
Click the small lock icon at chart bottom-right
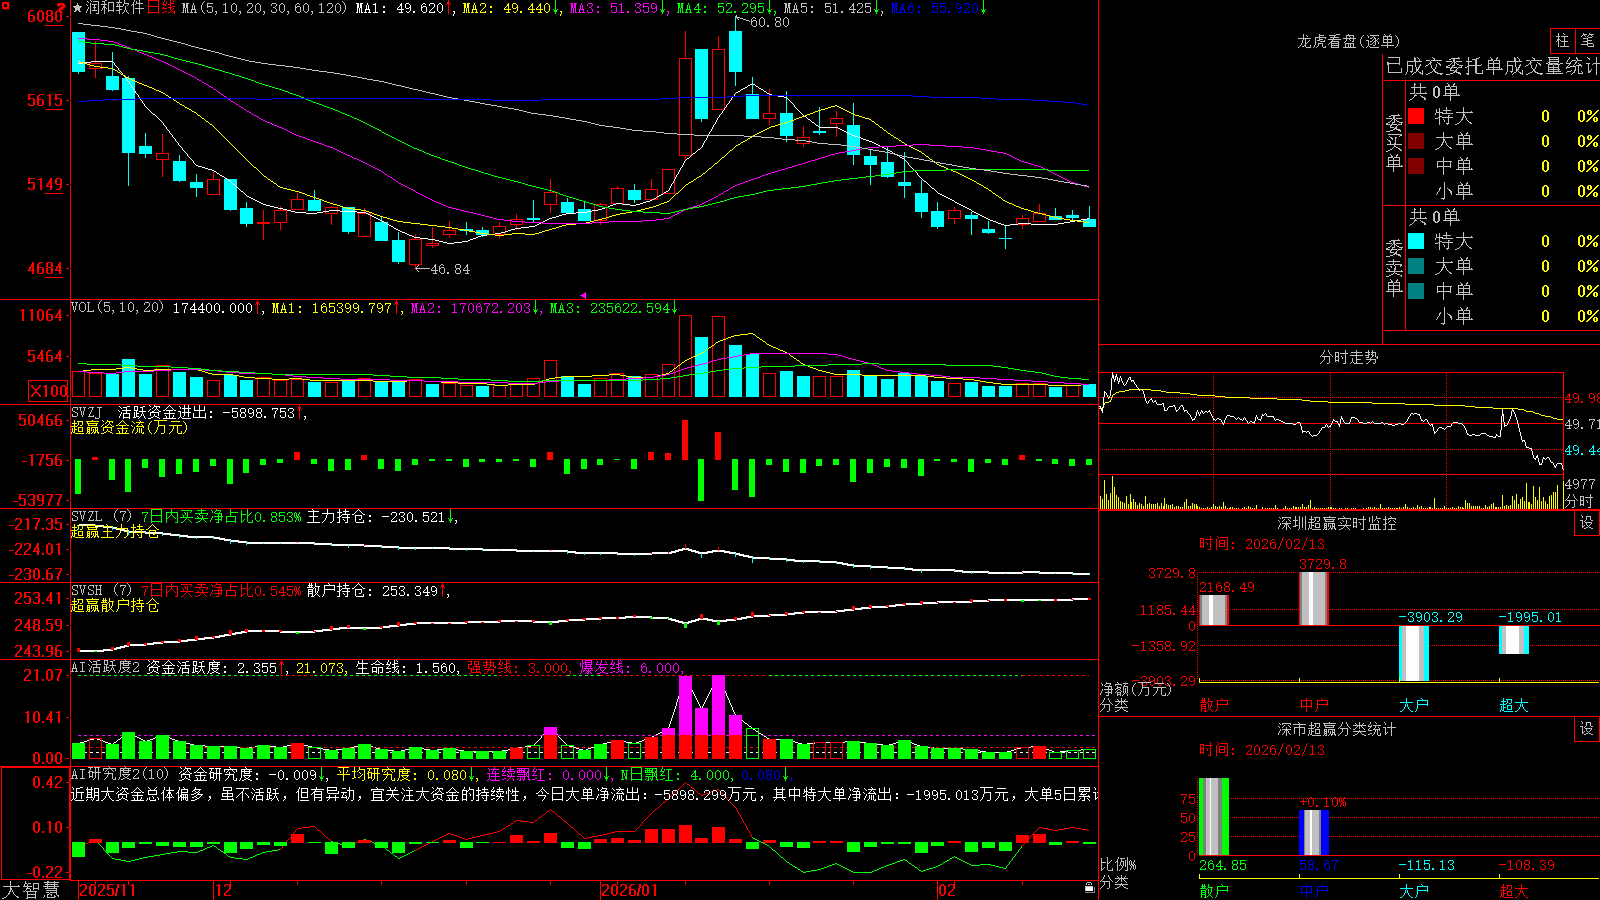(x=1090, y=887)
